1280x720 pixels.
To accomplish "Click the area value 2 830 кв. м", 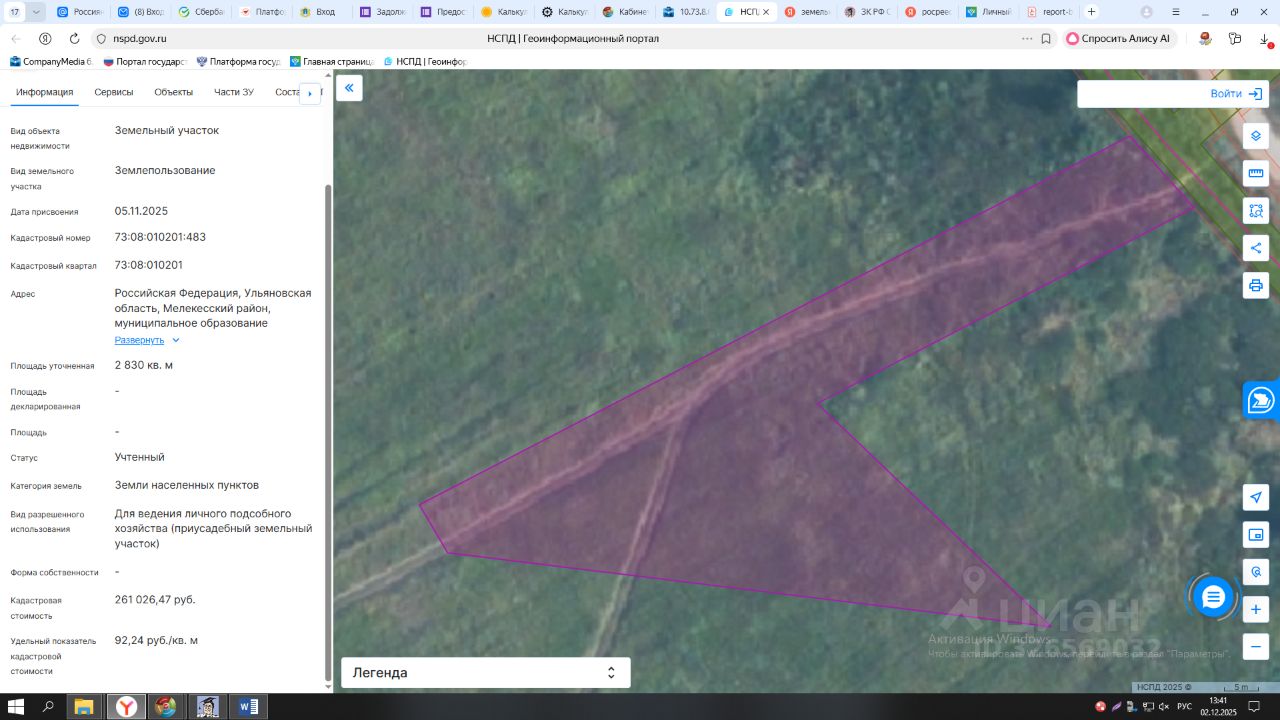I will (x=144, y=365).
